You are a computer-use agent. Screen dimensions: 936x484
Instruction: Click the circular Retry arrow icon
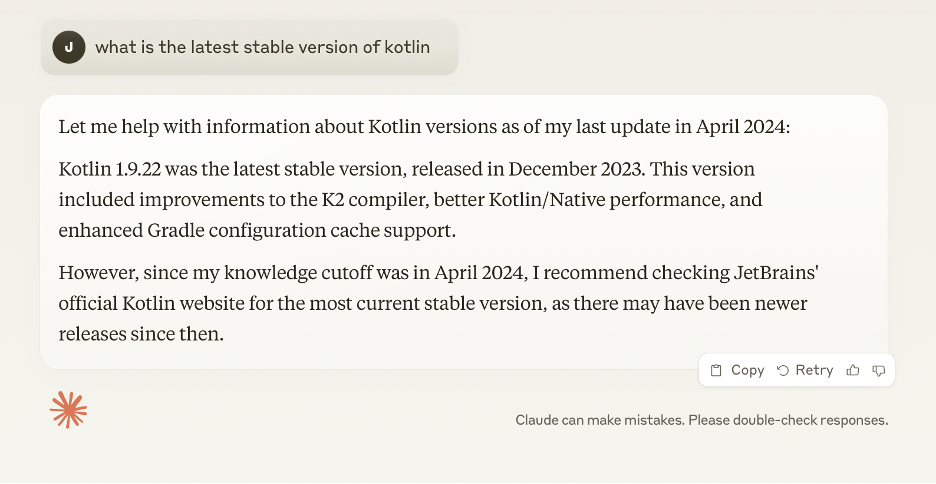point(783,370)
